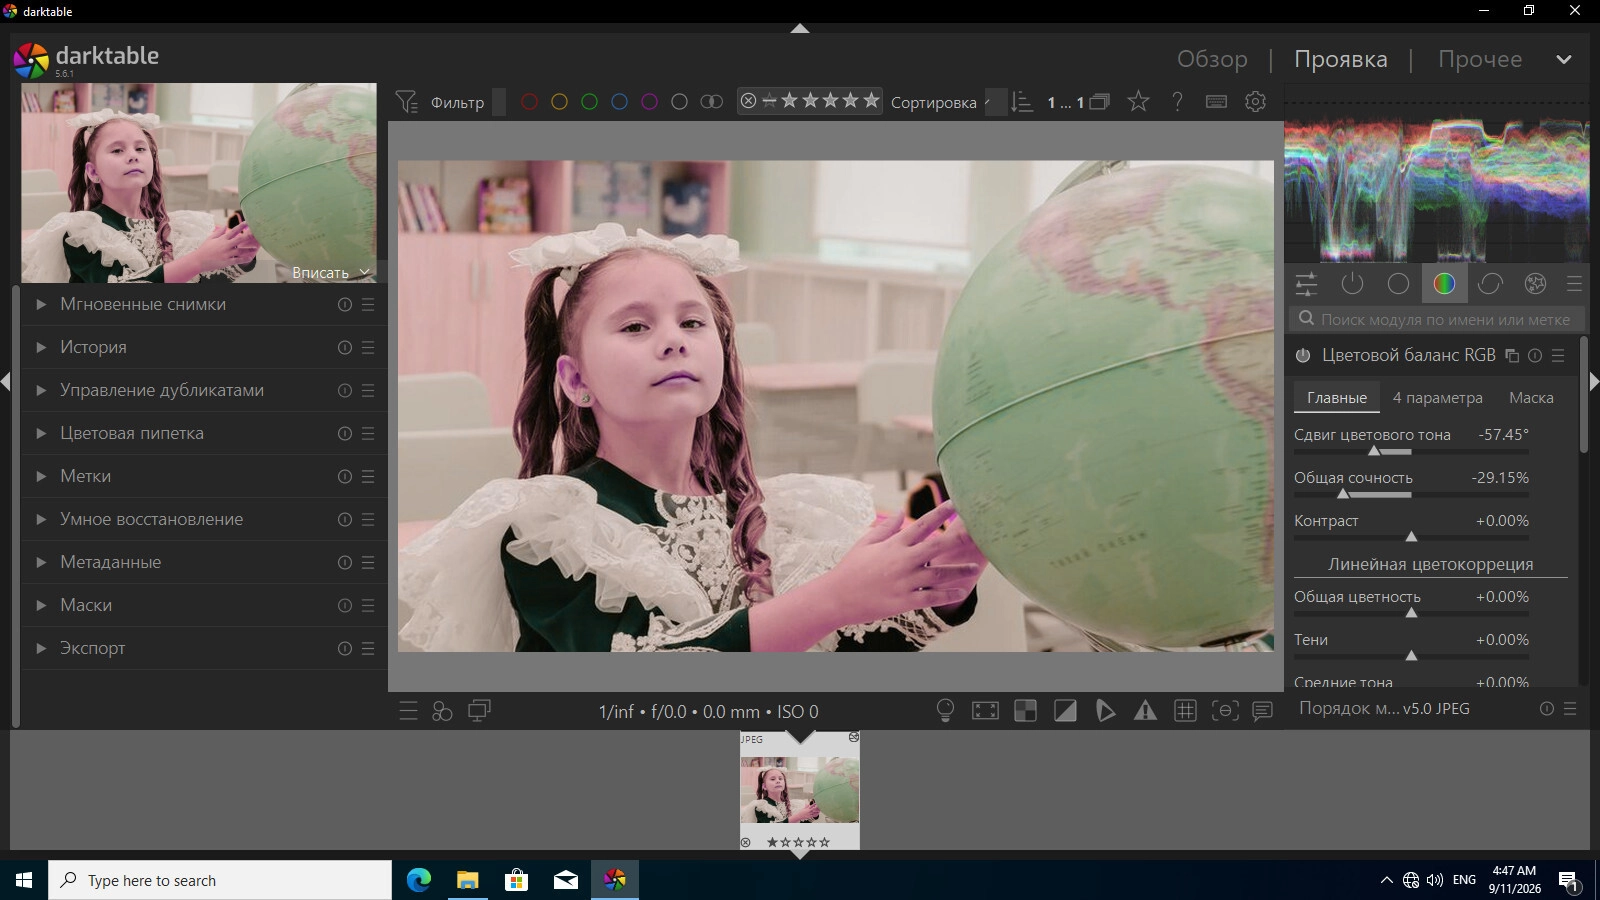Open the Прочее views menu

[x=1480, y=59]
